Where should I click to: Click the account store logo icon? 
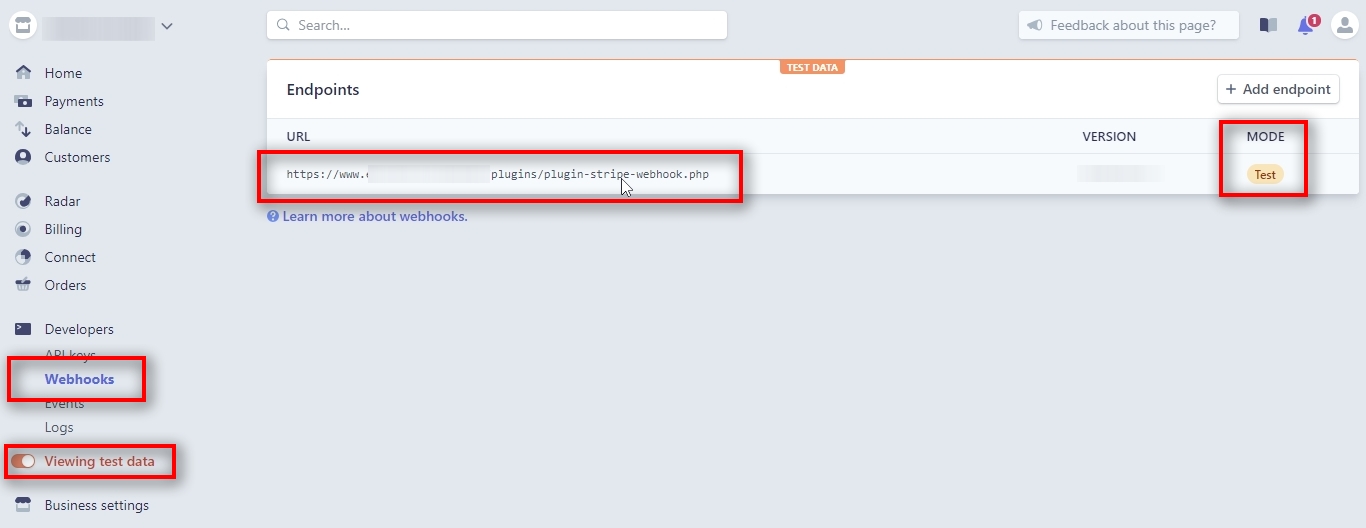(x=23, y=25)
